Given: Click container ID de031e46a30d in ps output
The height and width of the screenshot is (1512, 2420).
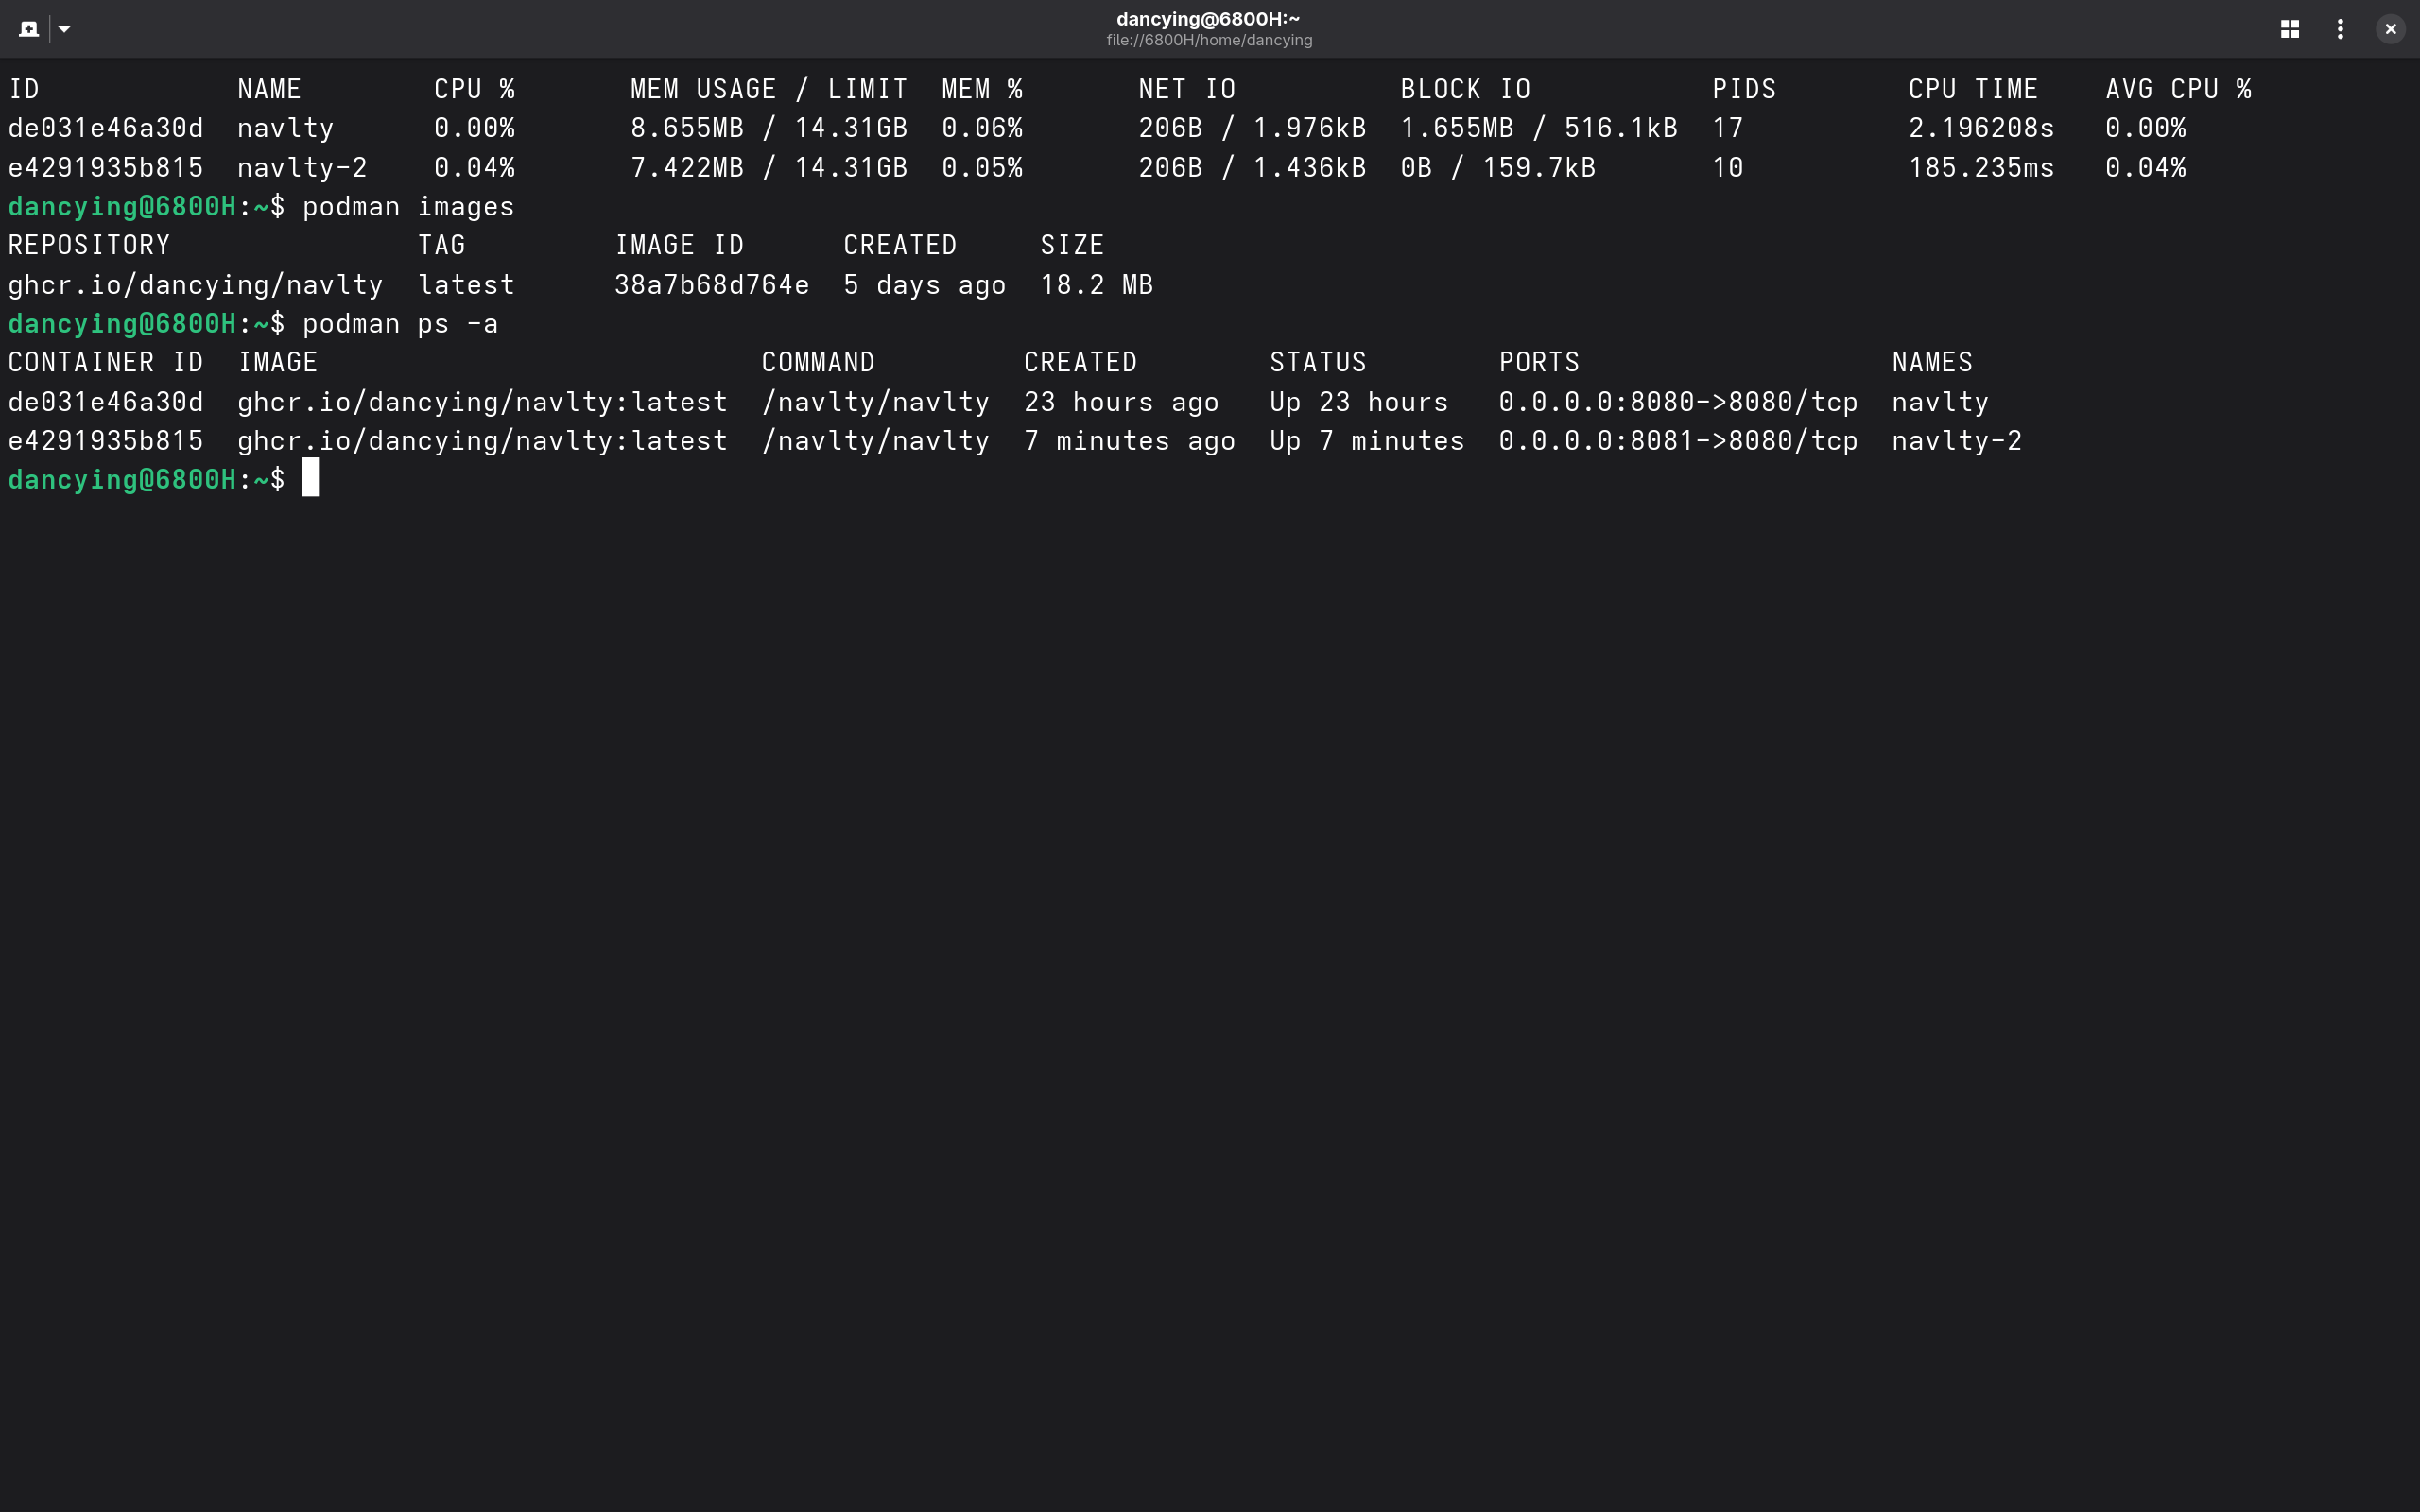Looking at the screenshot, I should 106,402.
